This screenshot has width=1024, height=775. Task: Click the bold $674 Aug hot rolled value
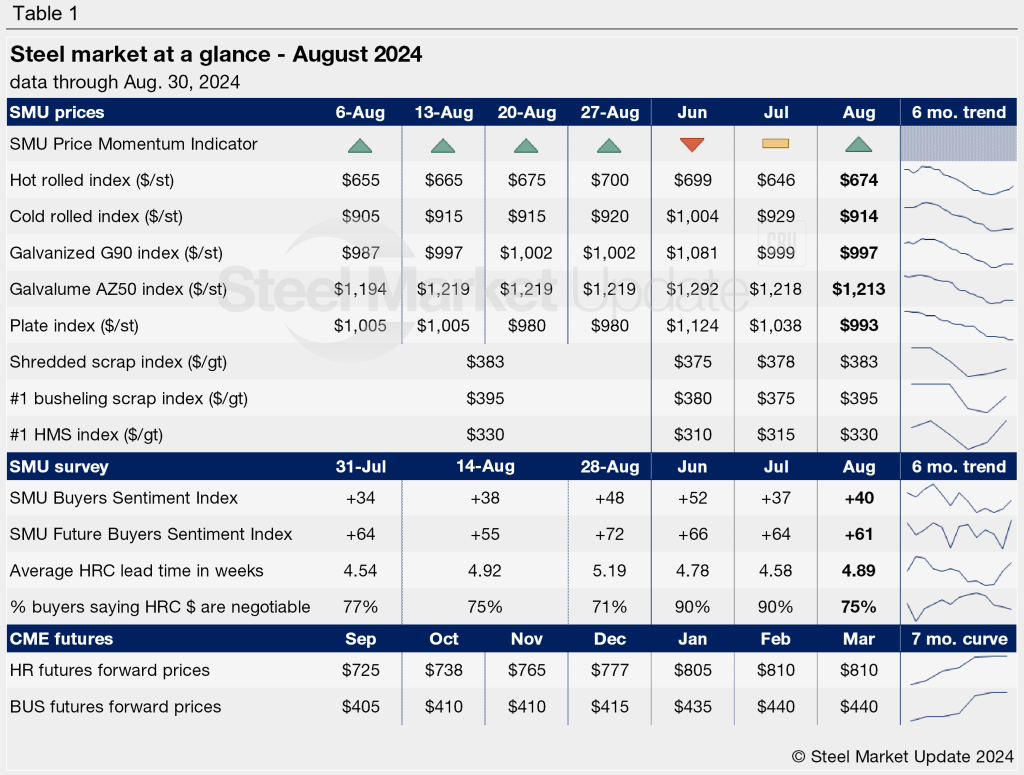coord(858,180)
